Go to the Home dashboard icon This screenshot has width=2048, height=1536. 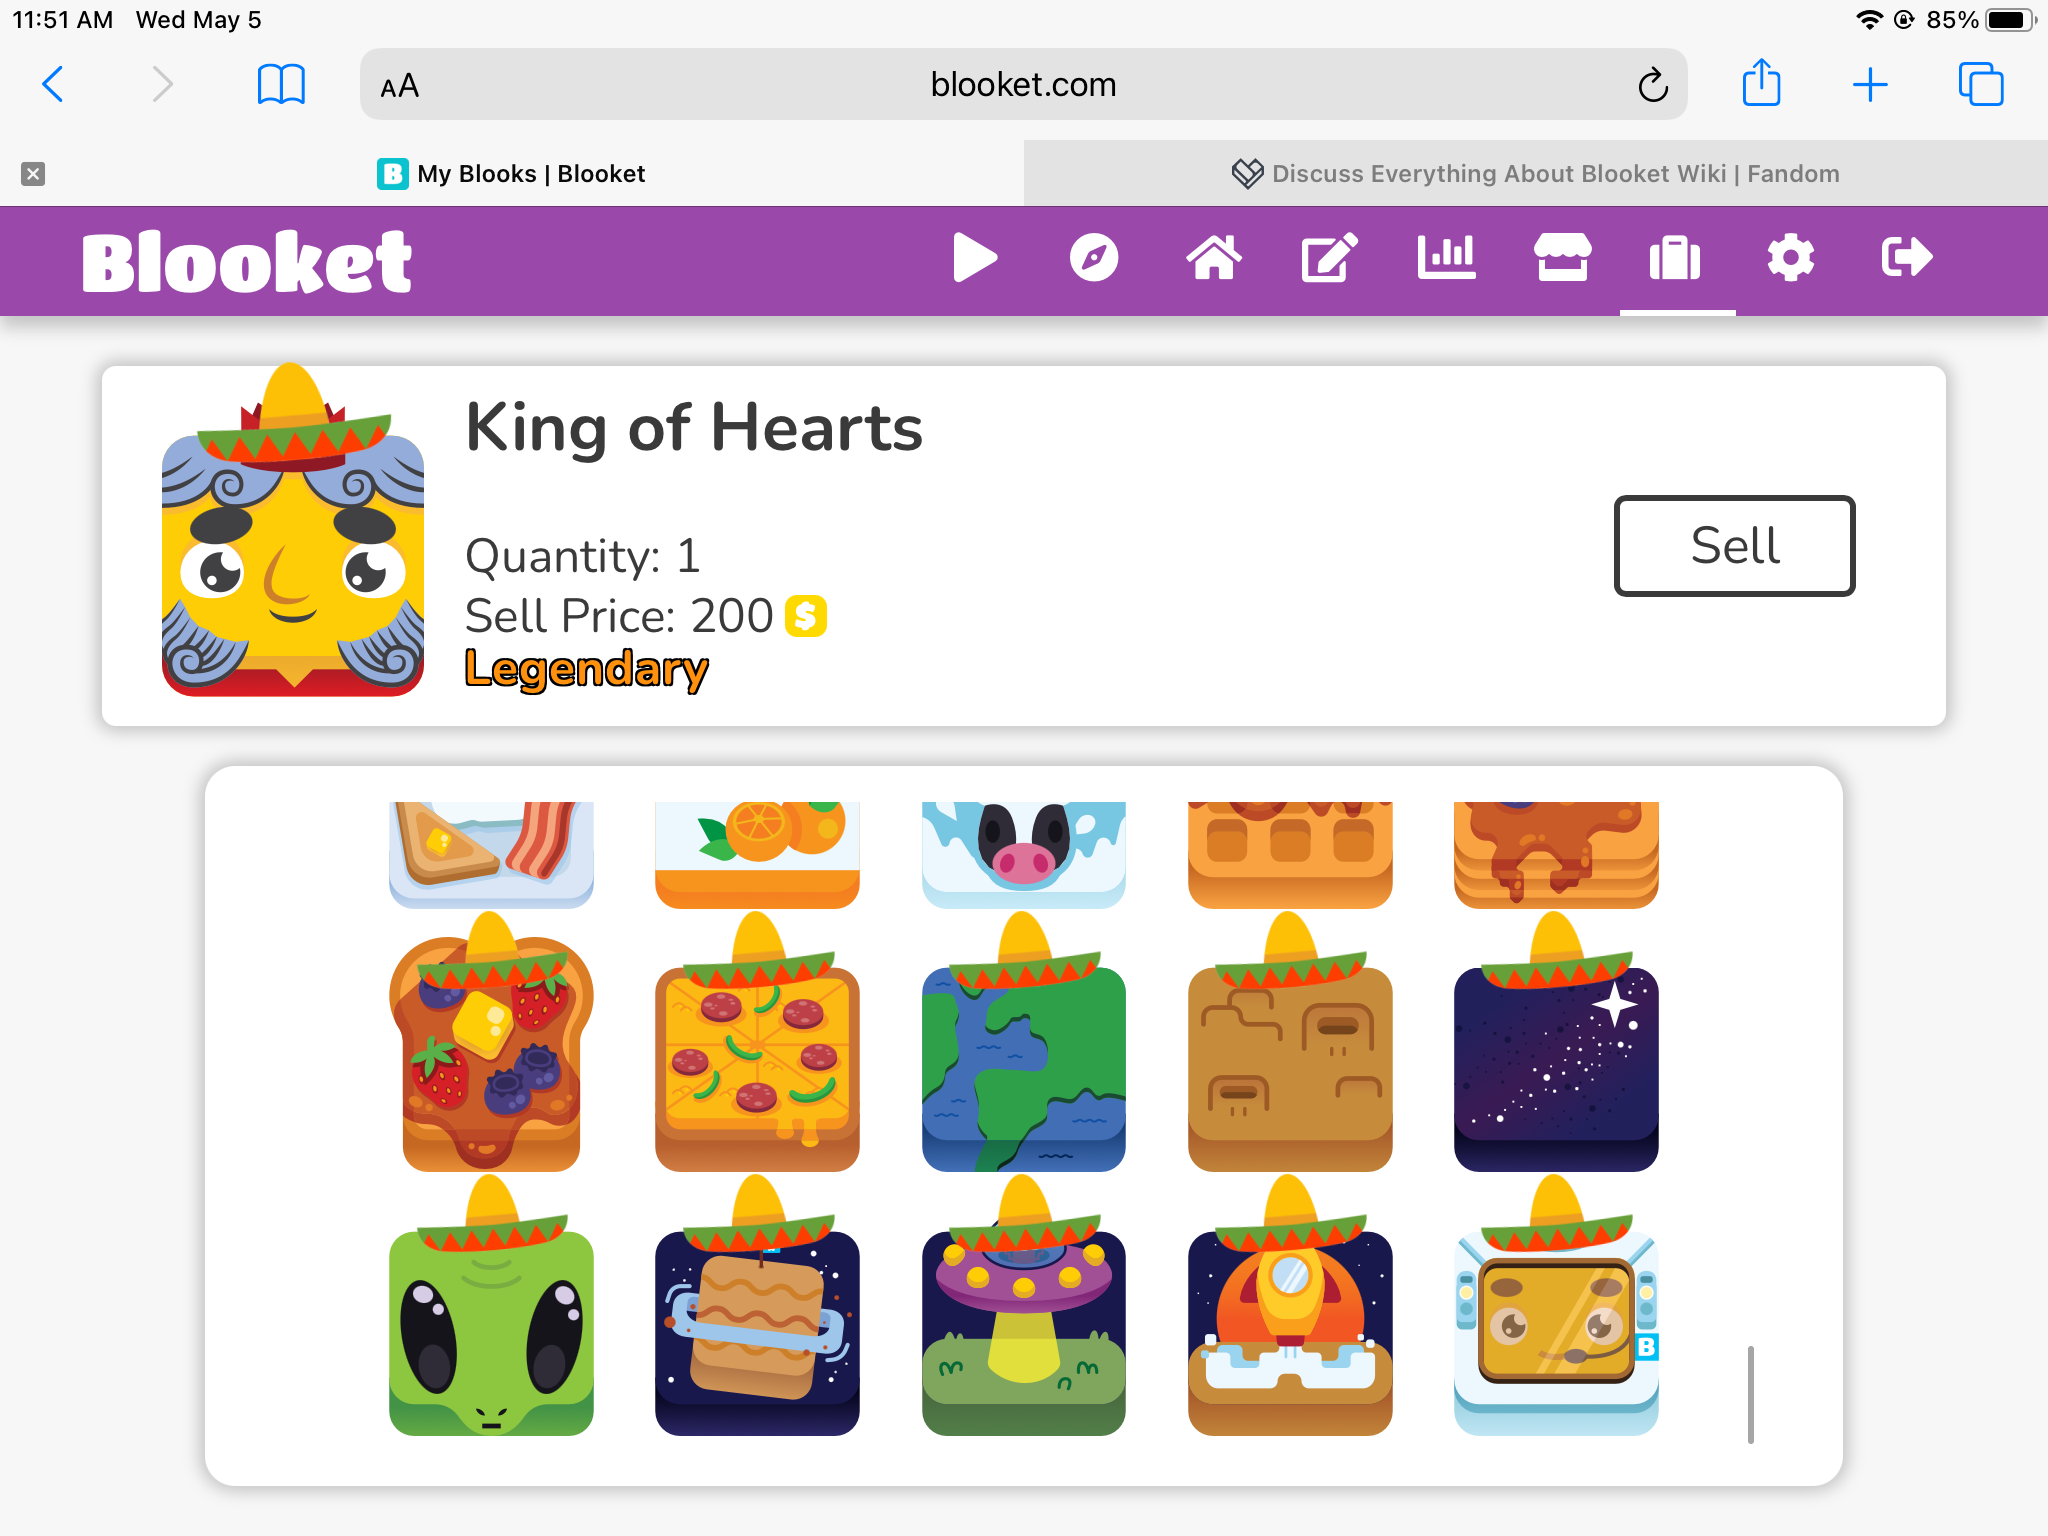tap(1213, 258)
